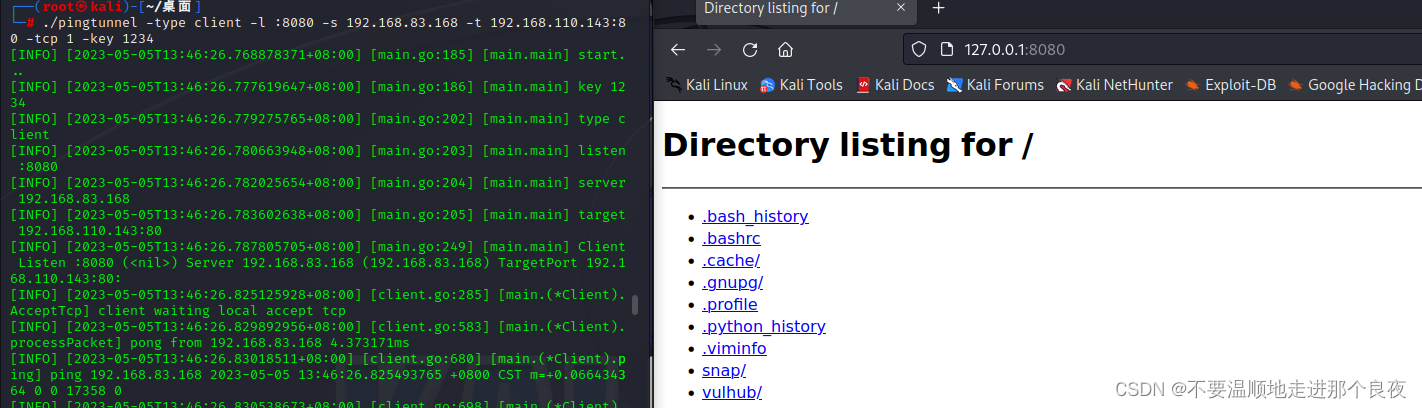Go back with the browser back arrow
This screenshot has height=408, width=1422.
pos(677,50)
